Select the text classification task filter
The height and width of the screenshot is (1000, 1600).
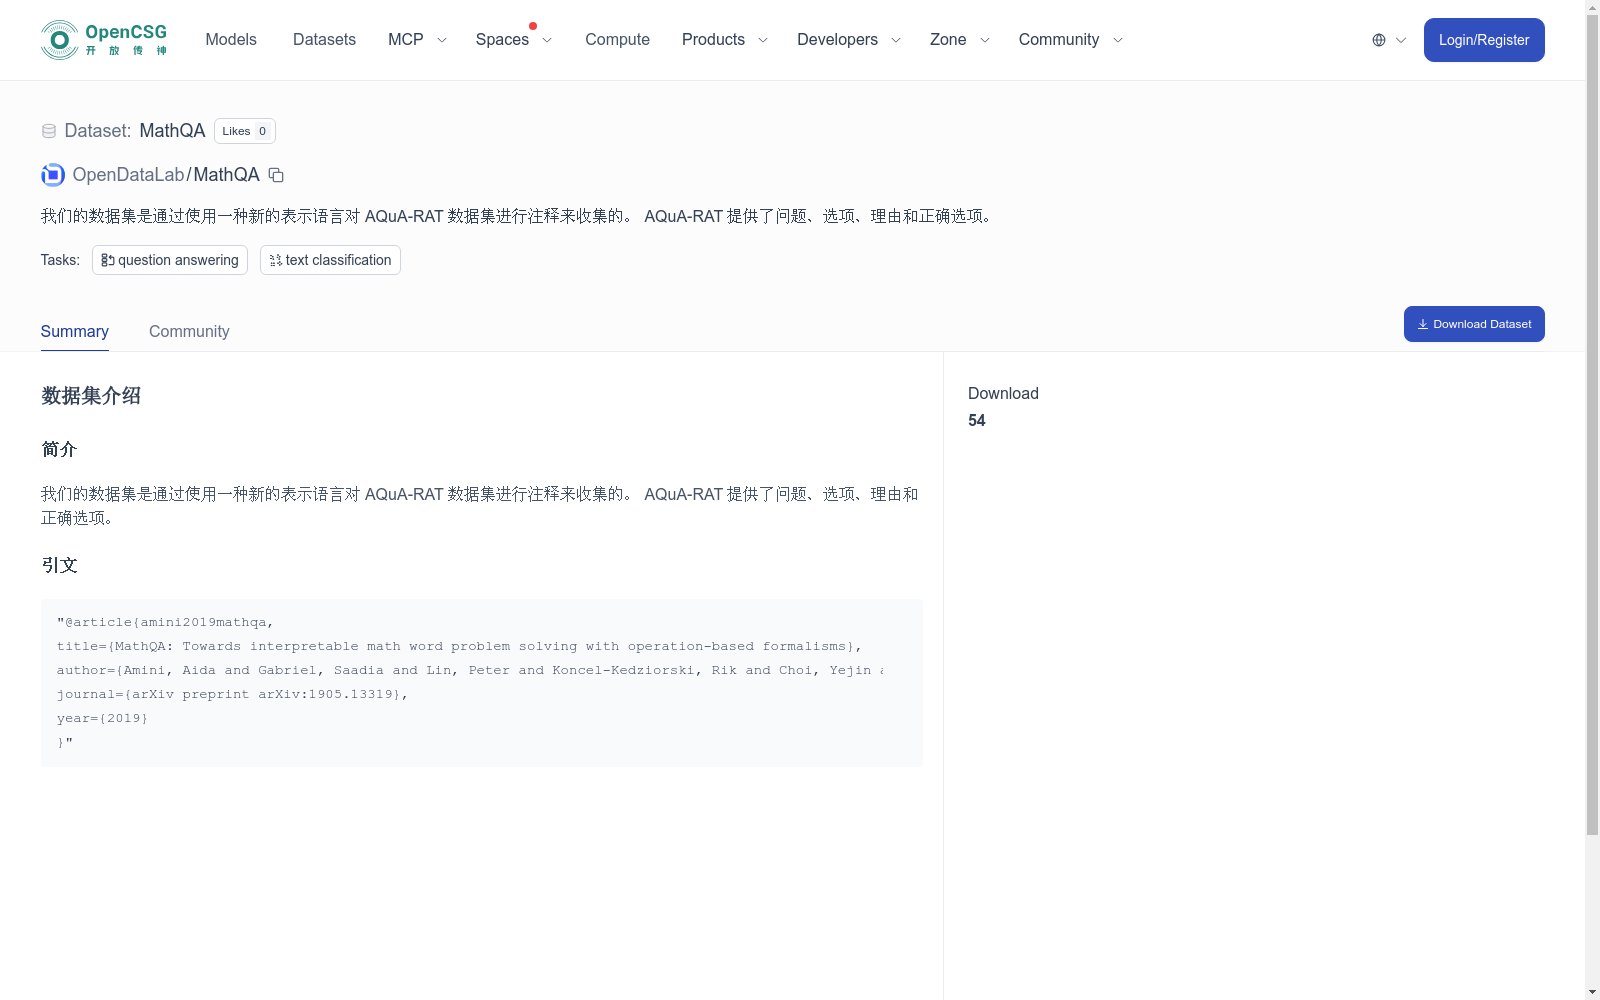click(330, 260)
